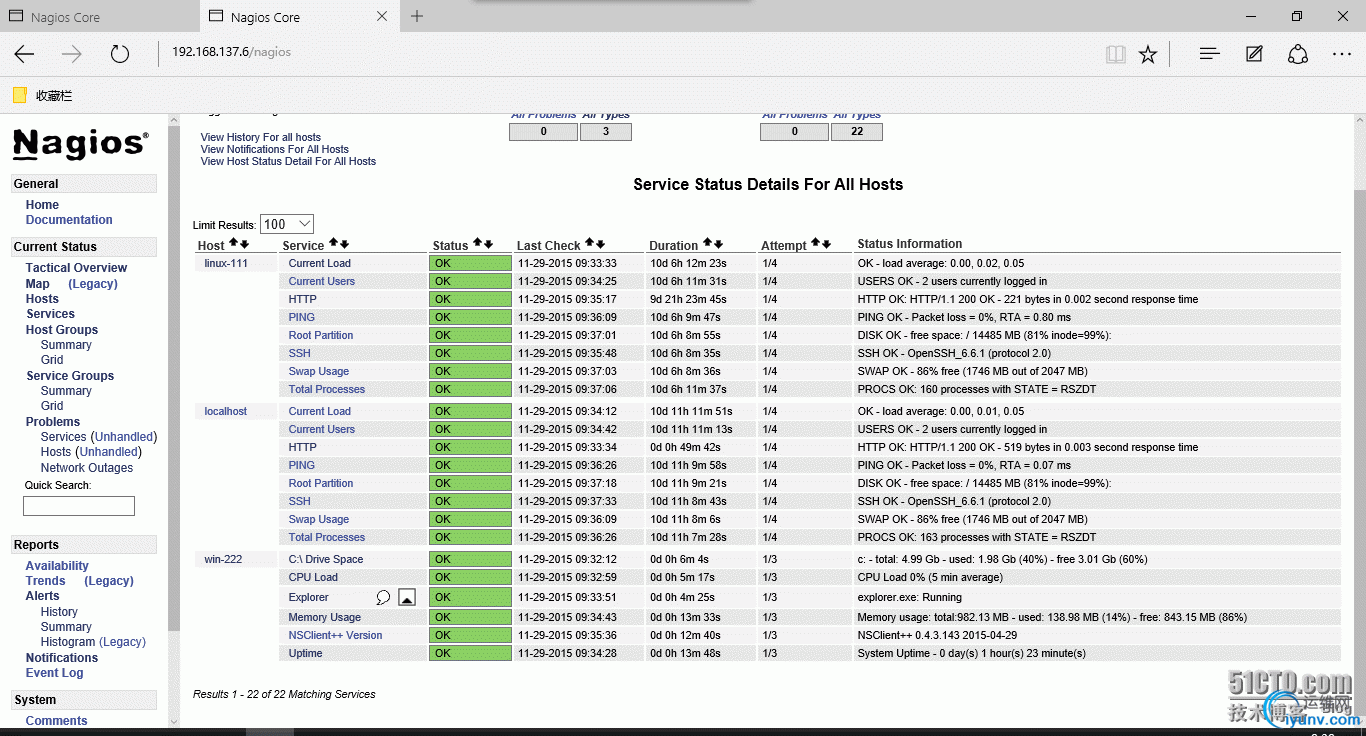The image size is (1366, 736).
Task: Open Hosts under Current Status
Action: [x=42, y=299]
